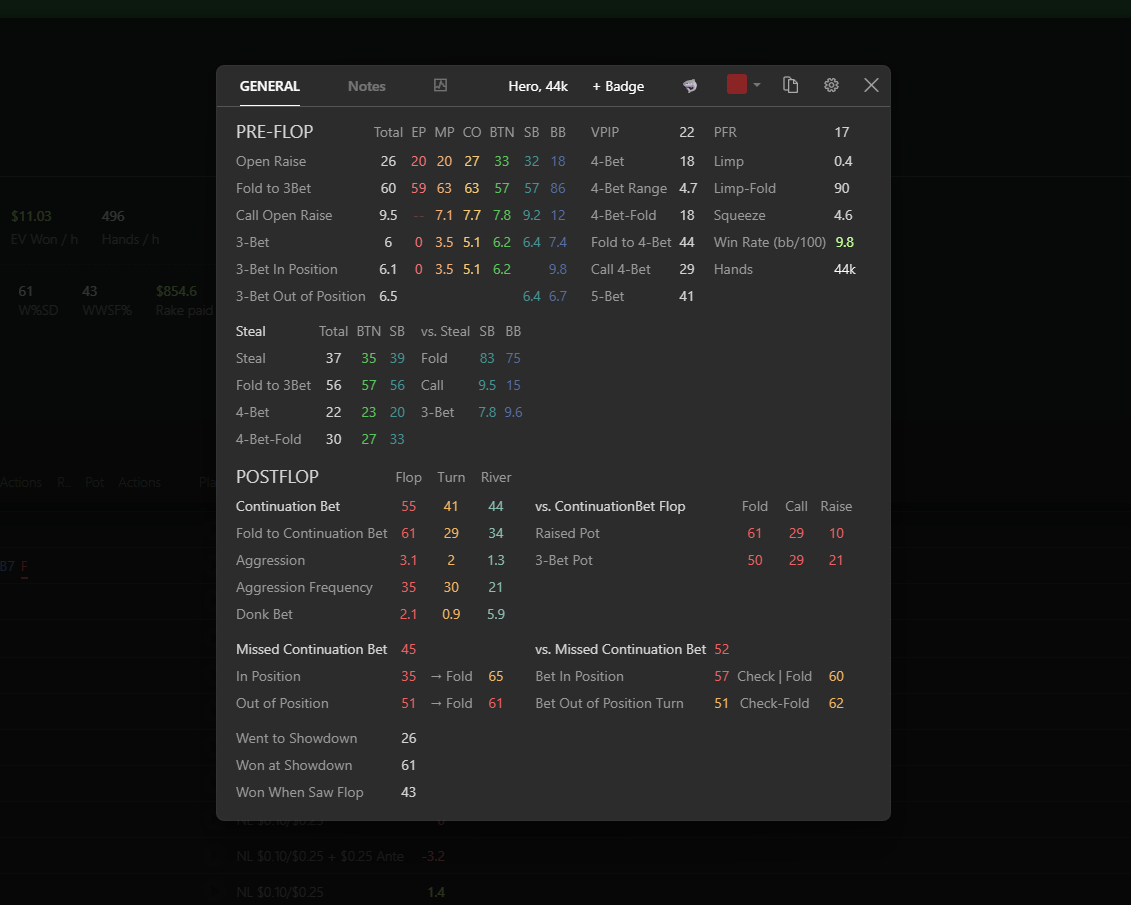Click the Limp value 0.4
Viewport: 1131px width, 905px height.
[843, 162]
